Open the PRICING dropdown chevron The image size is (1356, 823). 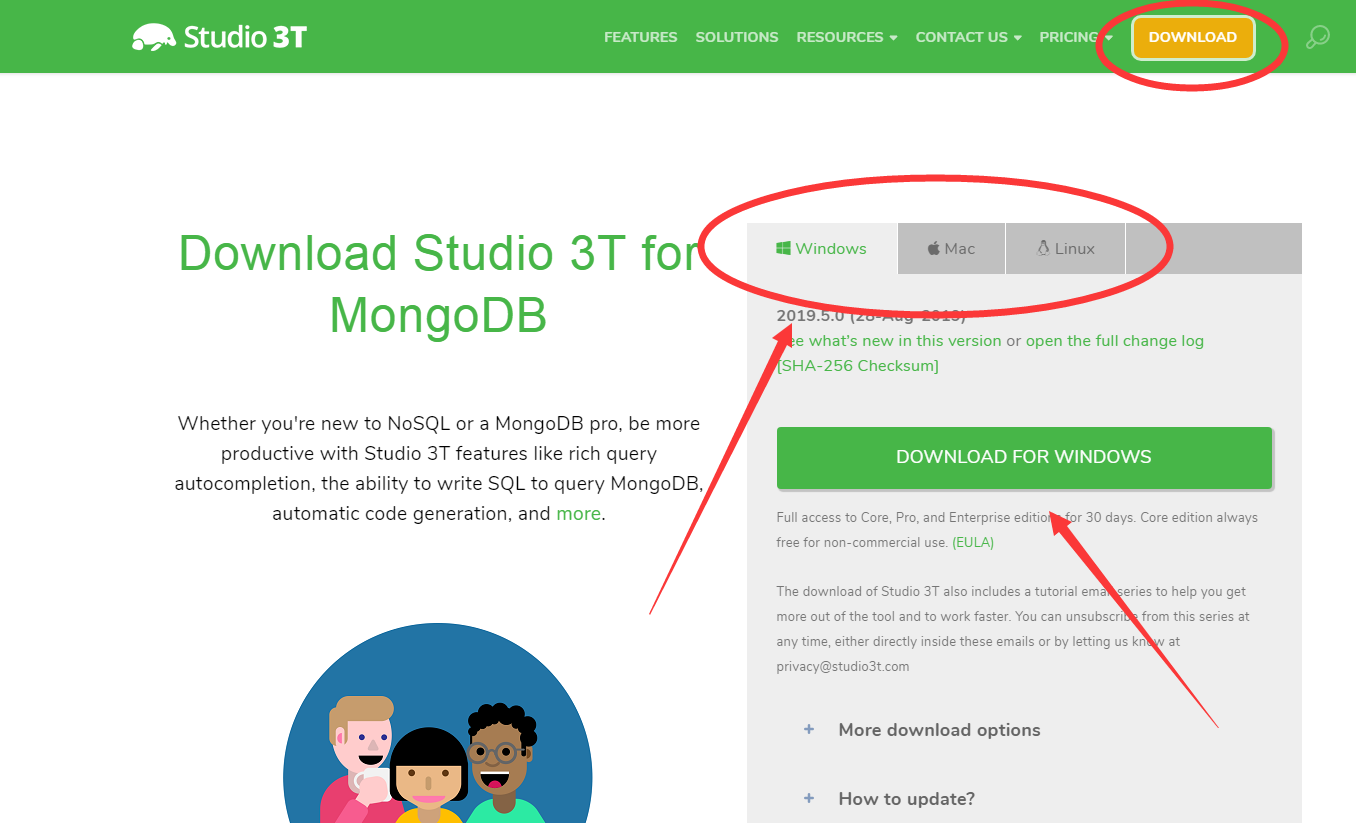point(1107,37)
